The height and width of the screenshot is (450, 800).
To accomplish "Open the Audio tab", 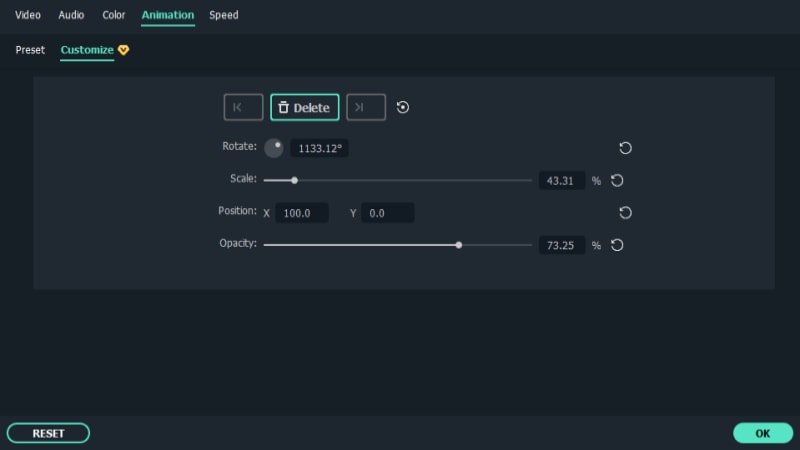I will coord(71,15).
